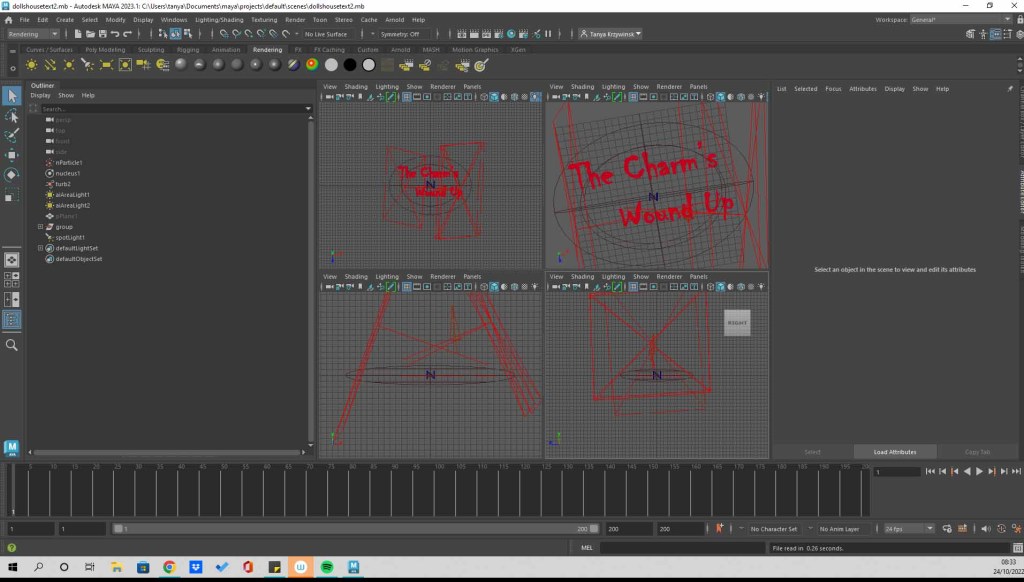Click the Tanya Krzywinsk account button
1024x582 pixels.
tap(610, 34)
